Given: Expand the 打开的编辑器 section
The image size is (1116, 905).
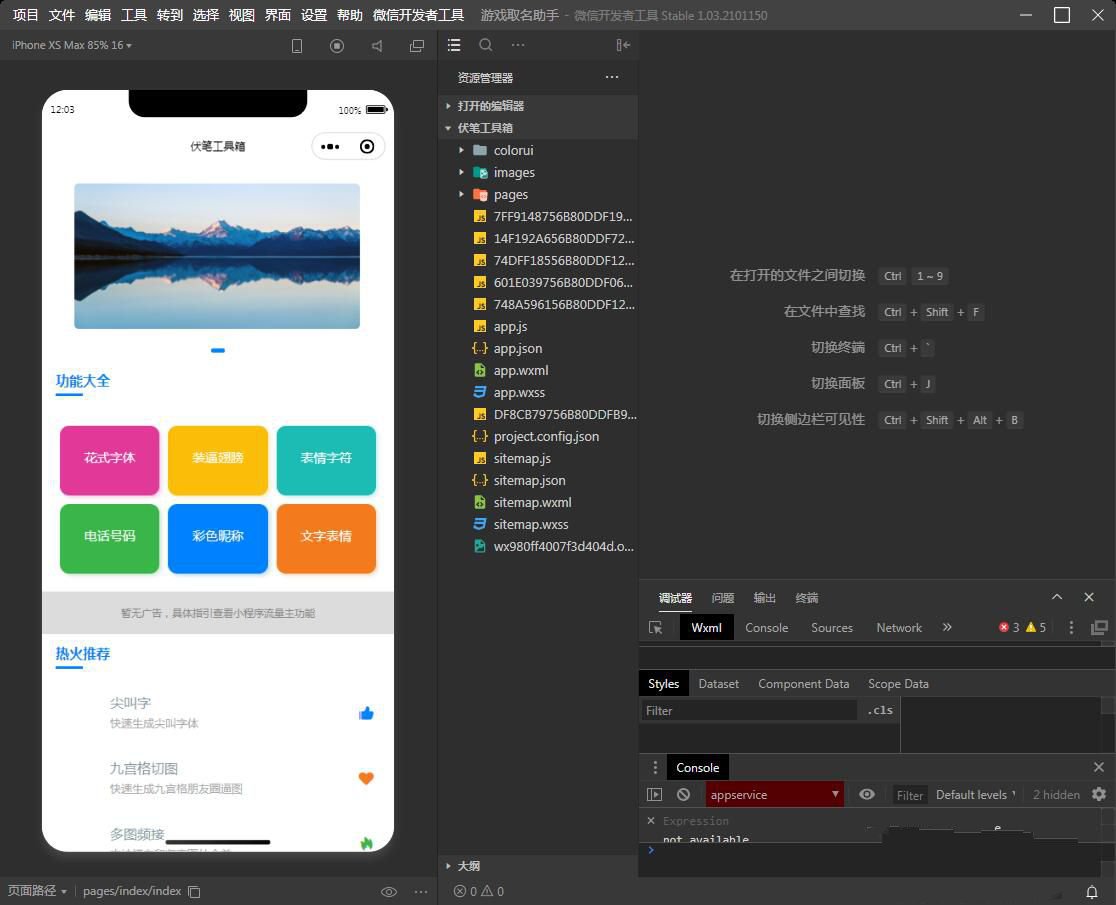Looking at the screenshot, I should point(538,106).
